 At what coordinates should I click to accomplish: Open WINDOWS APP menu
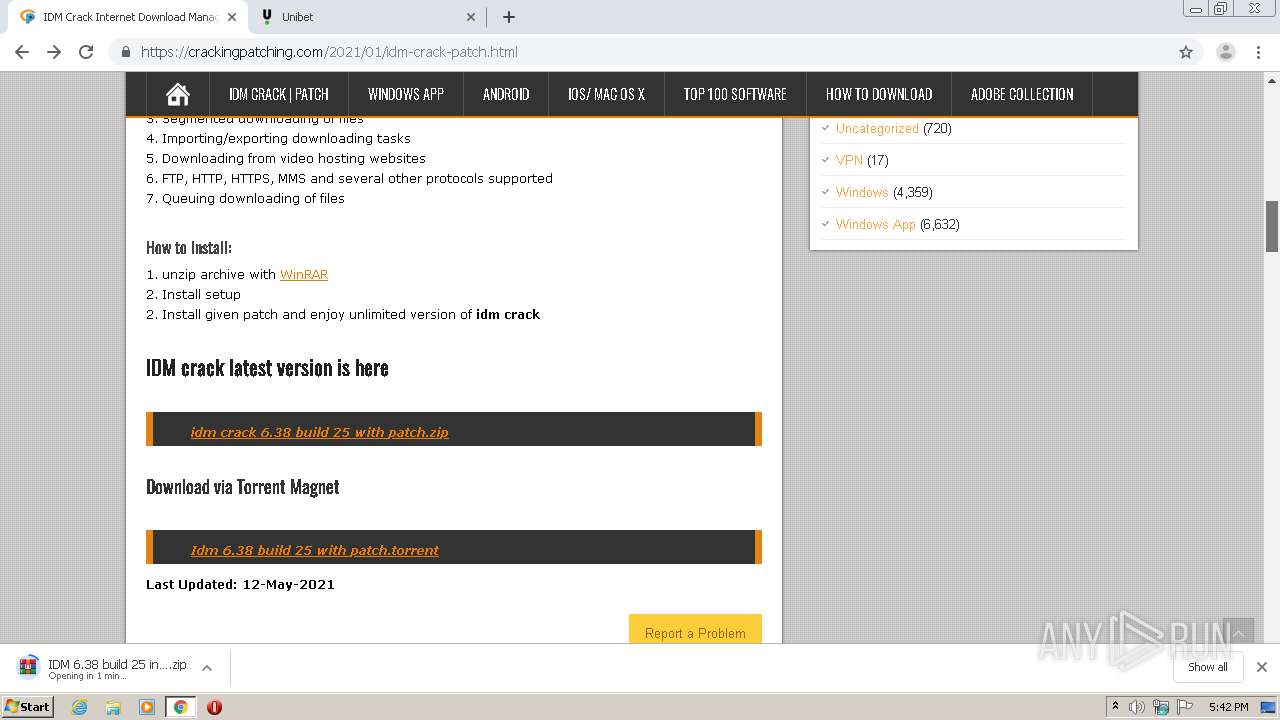pos(405,94)
